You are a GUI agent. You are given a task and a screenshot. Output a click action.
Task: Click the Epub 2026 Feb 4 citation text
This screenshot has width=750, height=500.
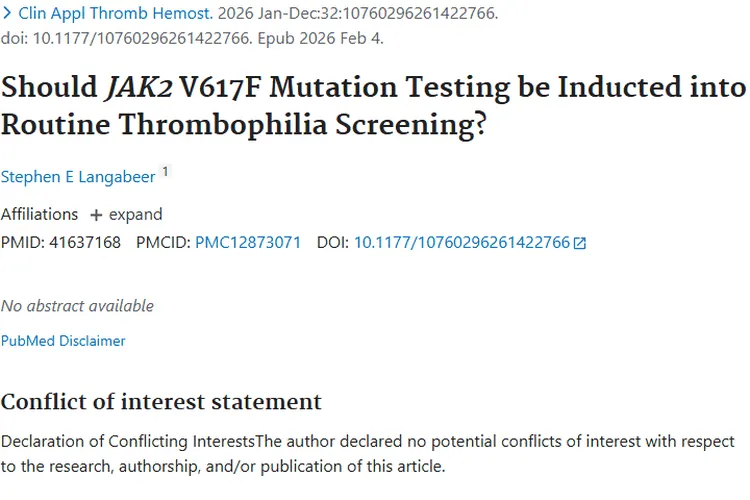point(327,38)
